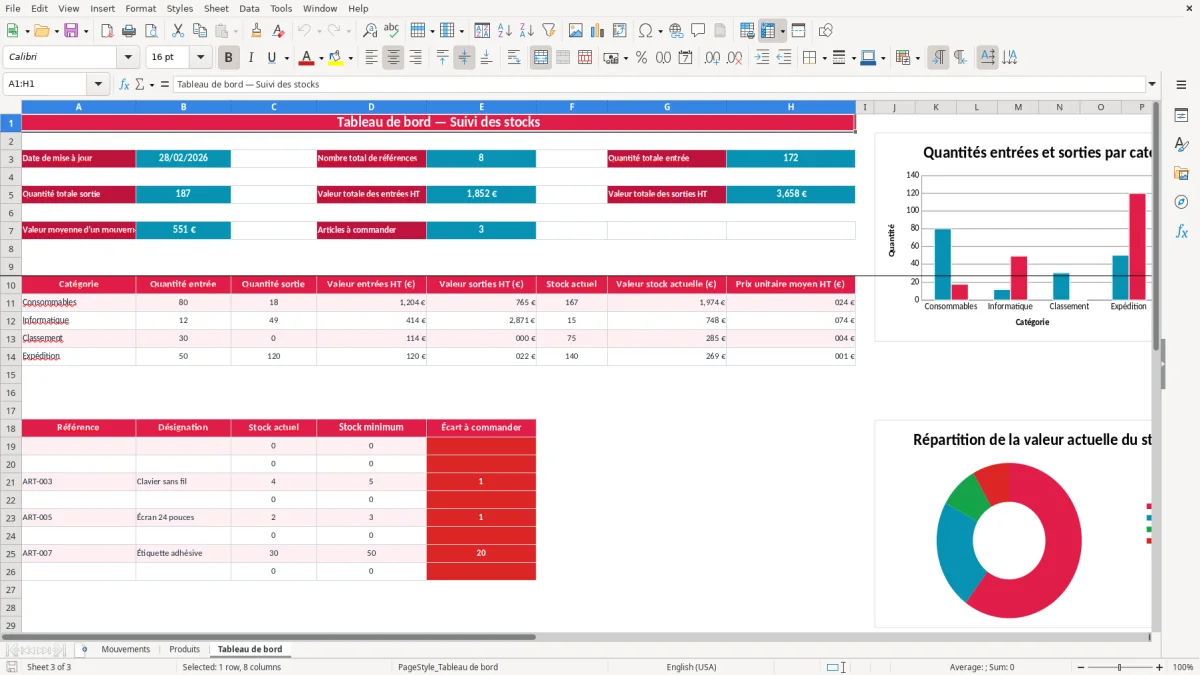Sort ascending with the A-Z icon
Screen dimensions: 1200x675
[505, 31]
